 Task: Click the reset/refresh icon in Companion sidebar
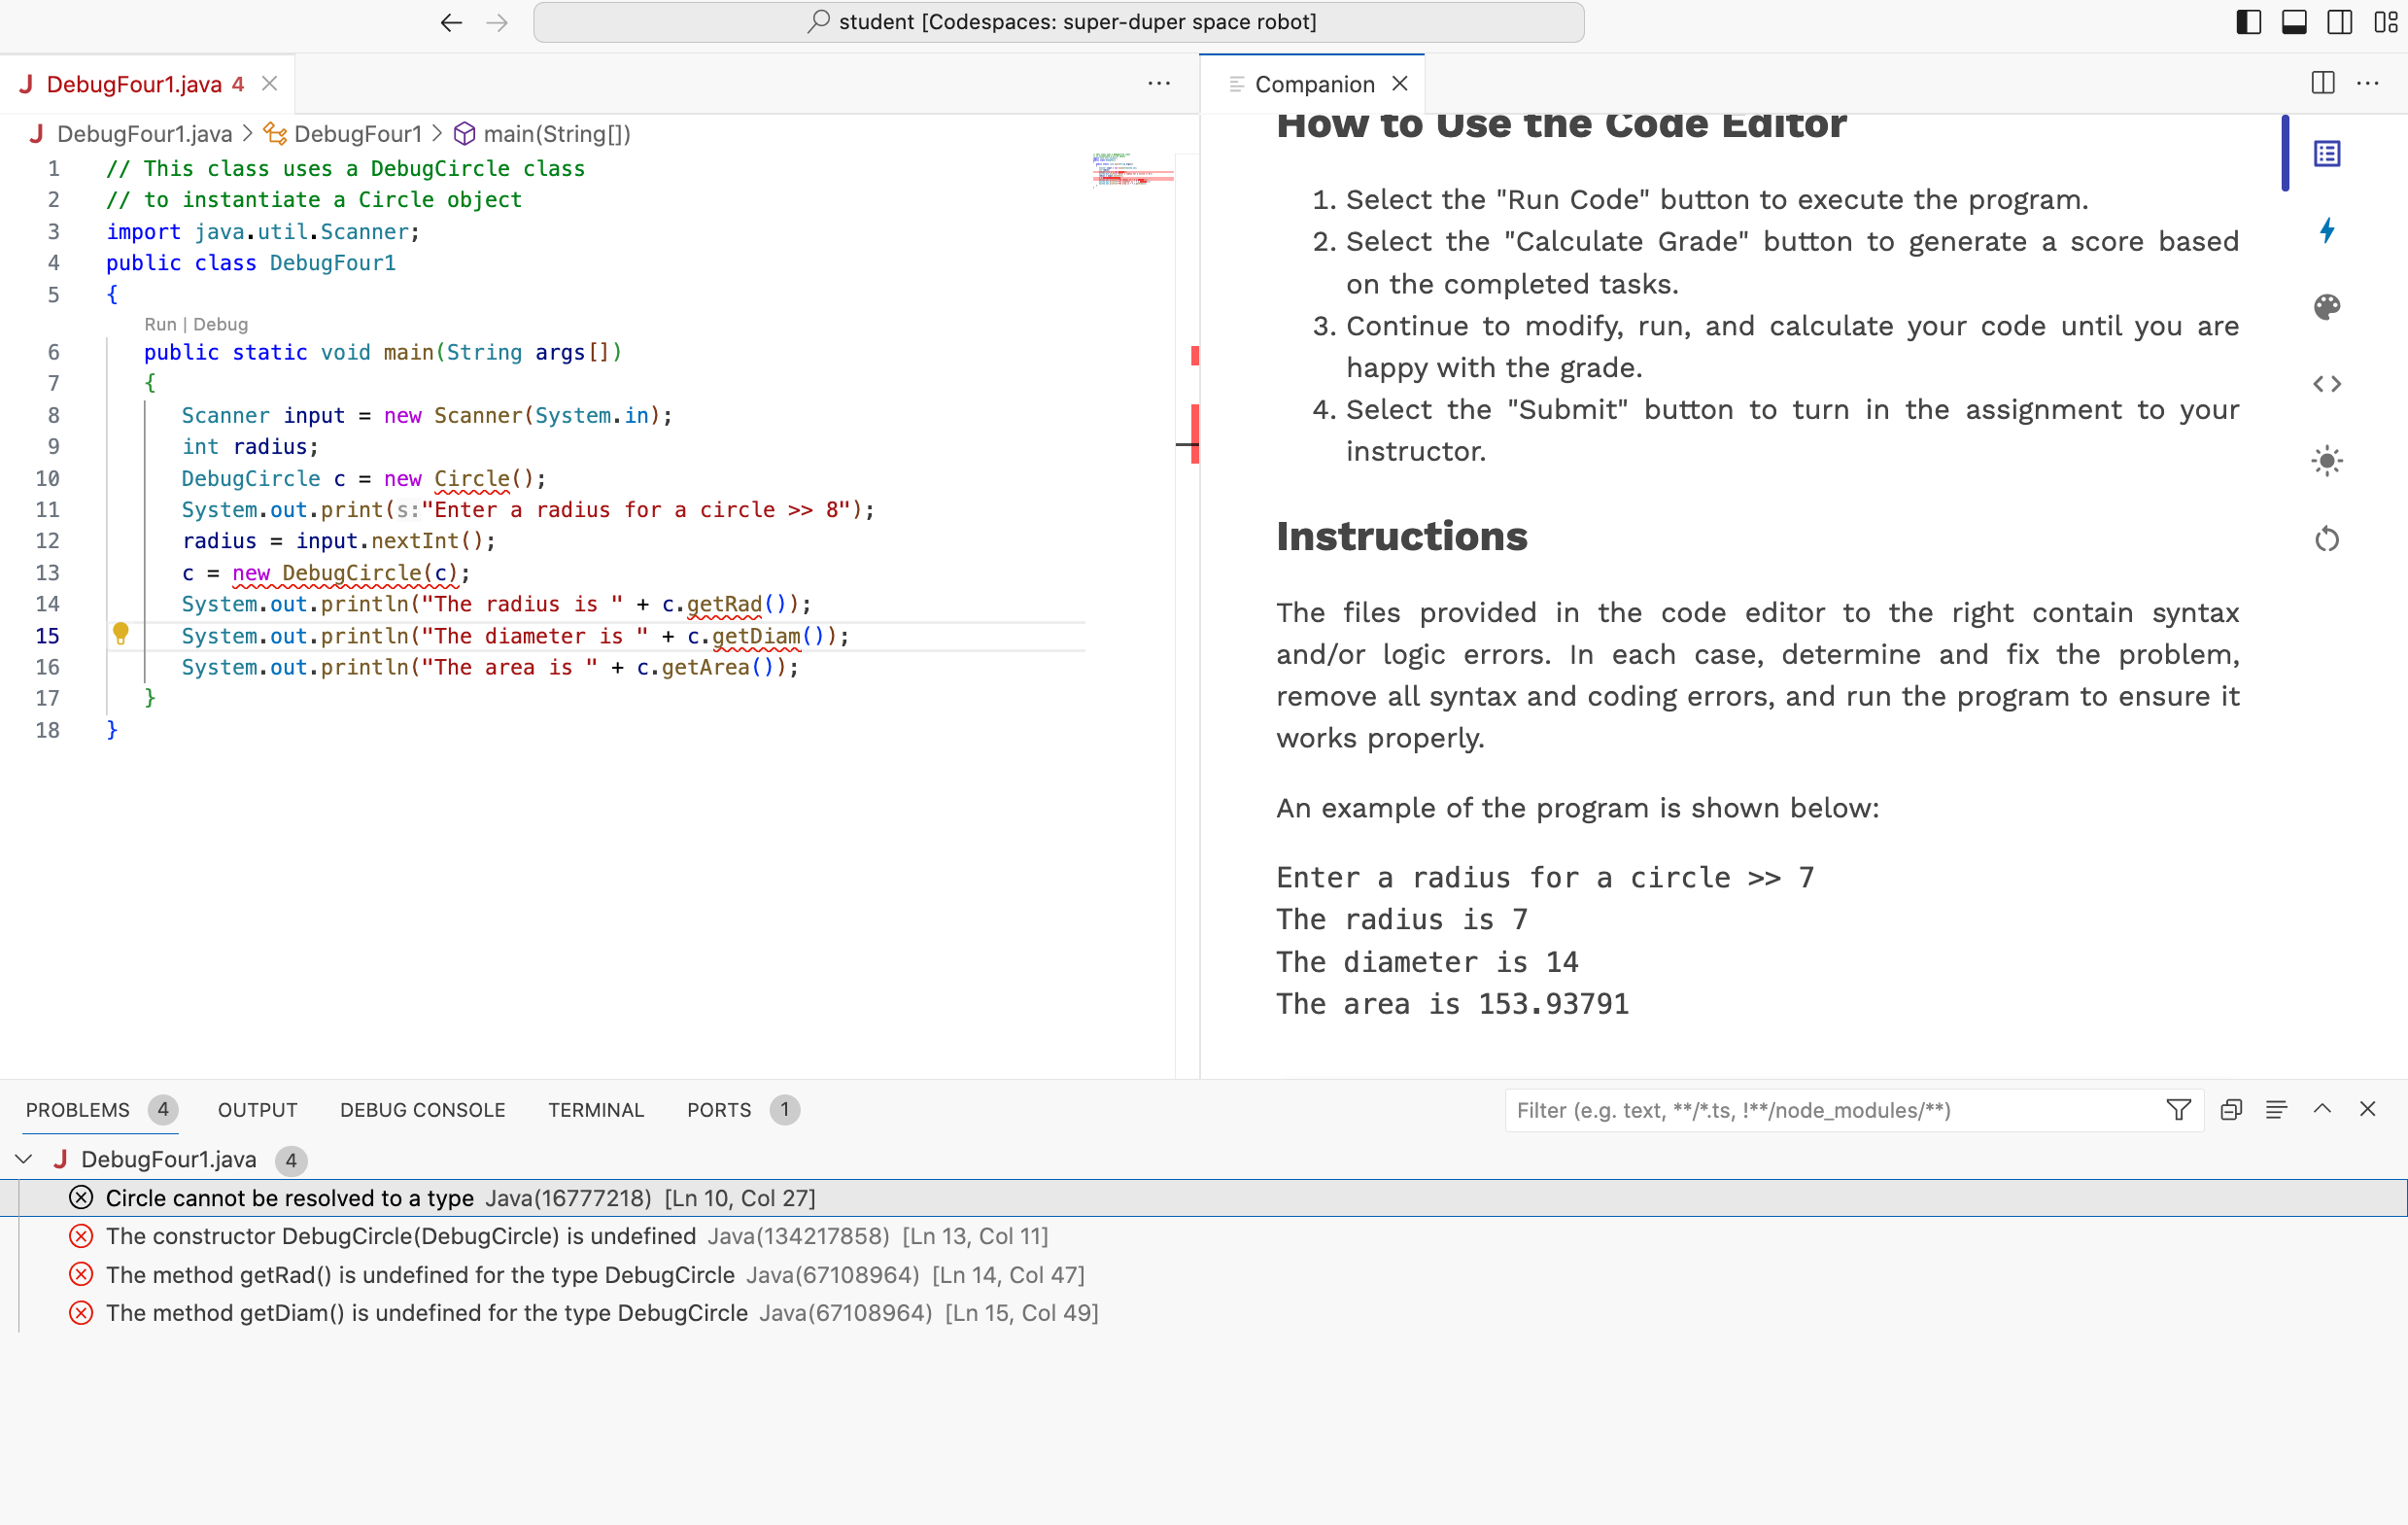pos(2327,539)
